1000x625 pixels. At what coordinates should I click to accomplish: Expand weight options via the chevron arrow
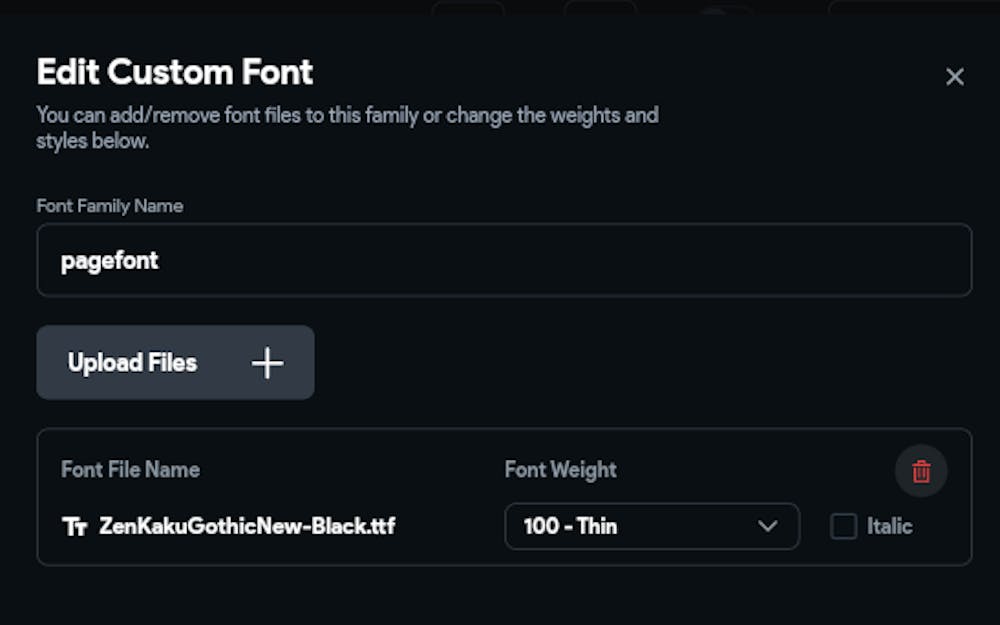[x=768, y=526]
